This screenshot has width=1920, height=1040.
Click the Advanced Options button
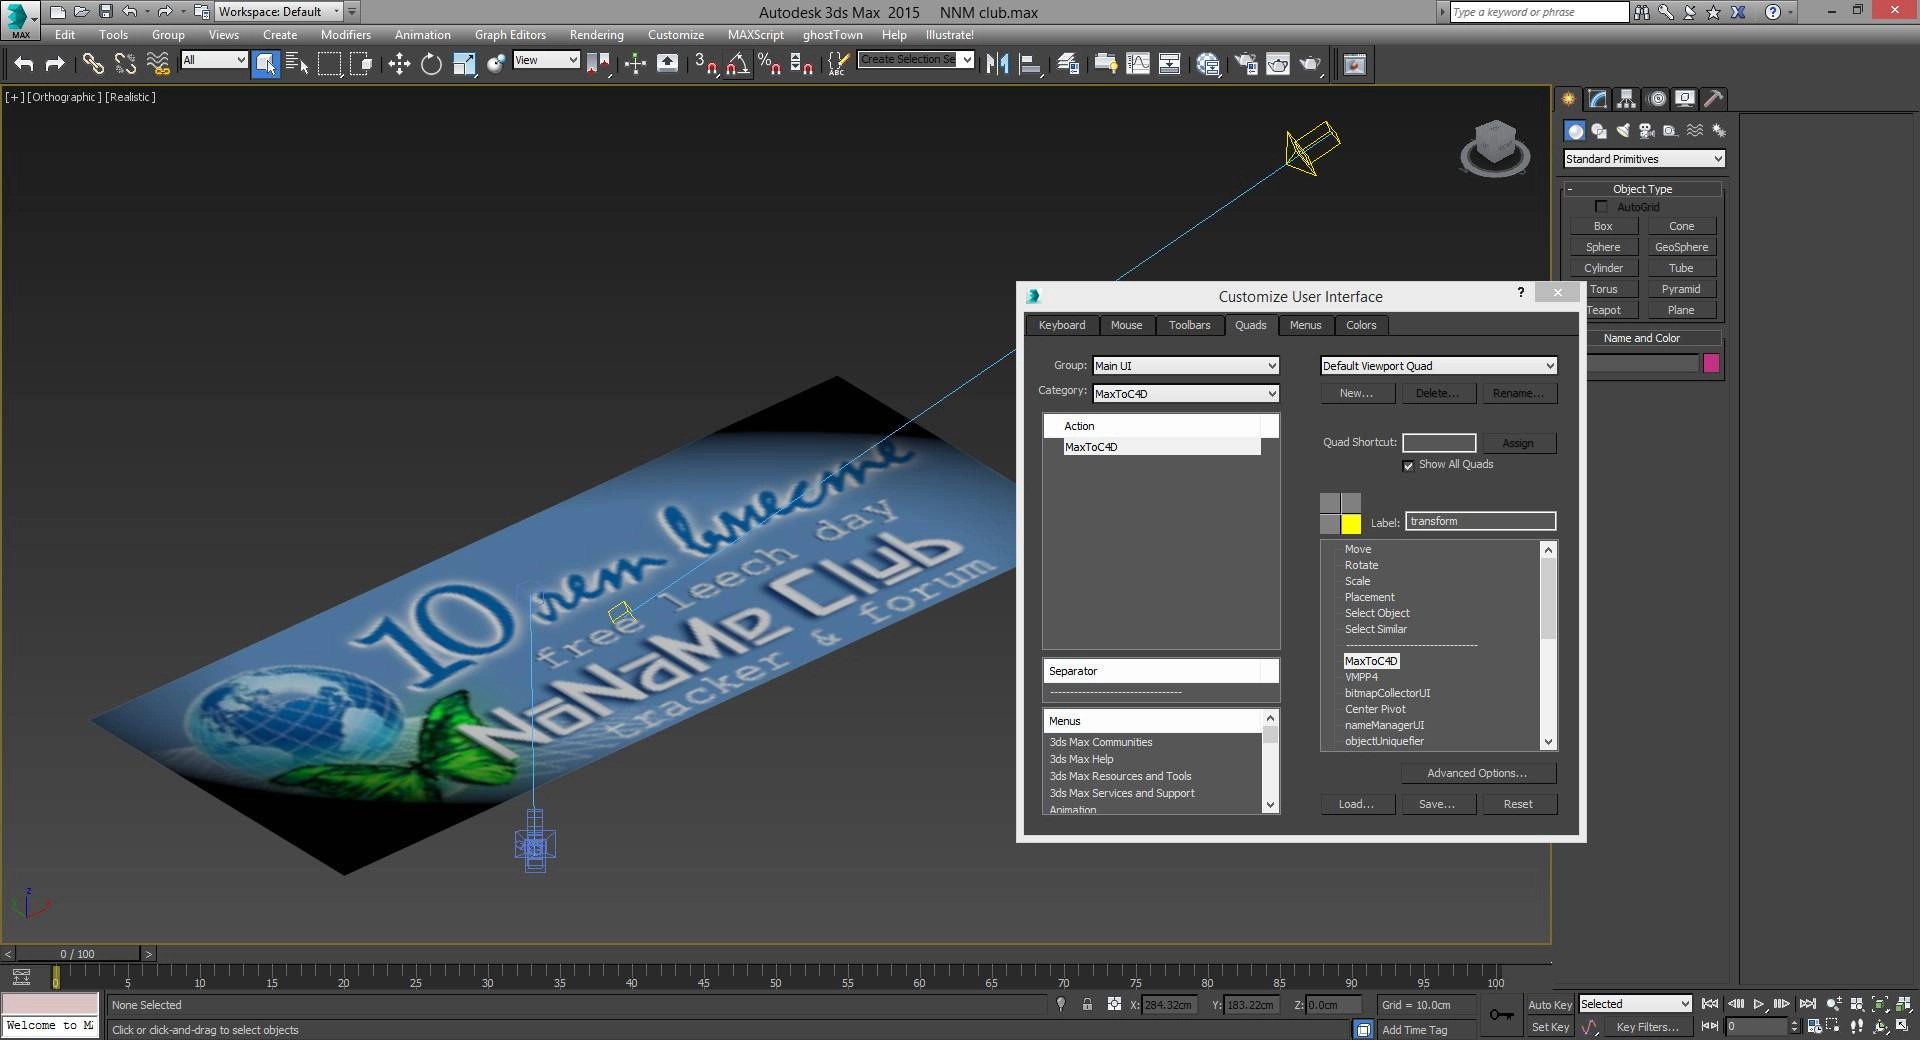[1477, 773]
